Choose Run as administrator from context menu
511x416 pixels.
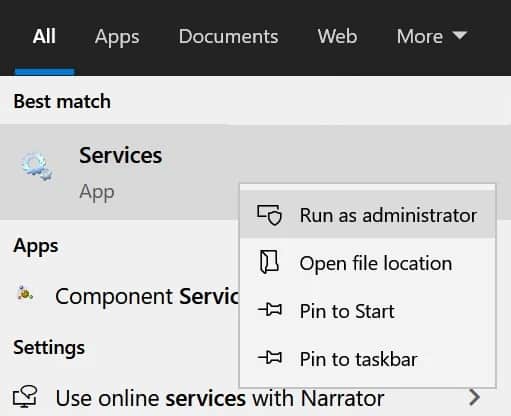click(368, 215)
